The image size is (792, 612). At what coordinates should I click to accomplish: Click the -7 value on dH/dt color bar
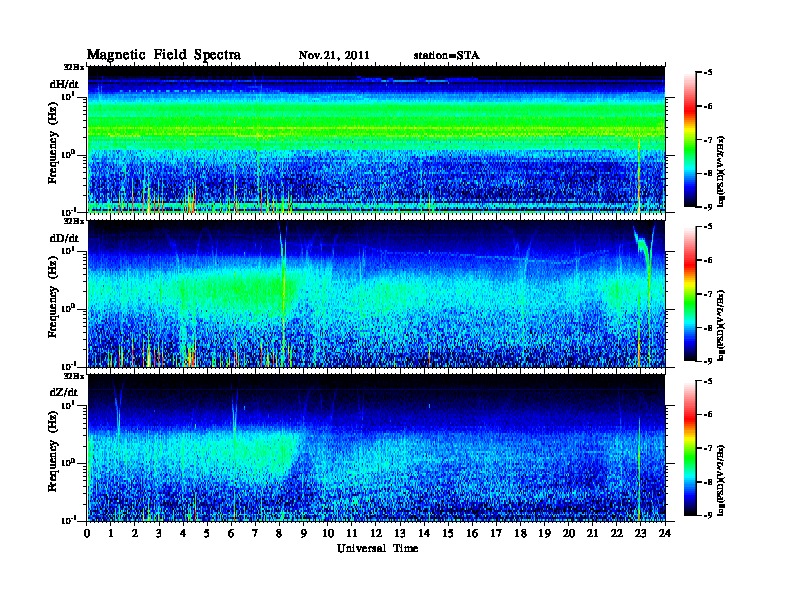coord(708,140)
